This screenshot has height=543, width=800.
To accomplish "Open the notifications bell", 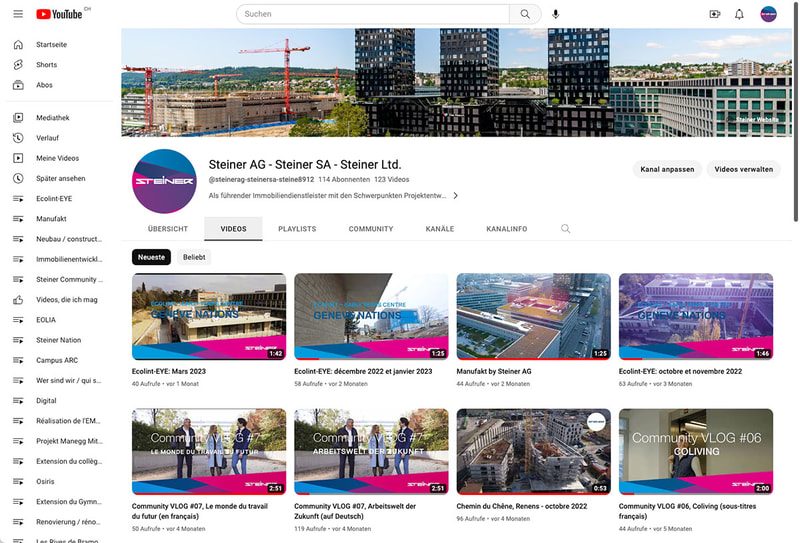I will point(740,14).
